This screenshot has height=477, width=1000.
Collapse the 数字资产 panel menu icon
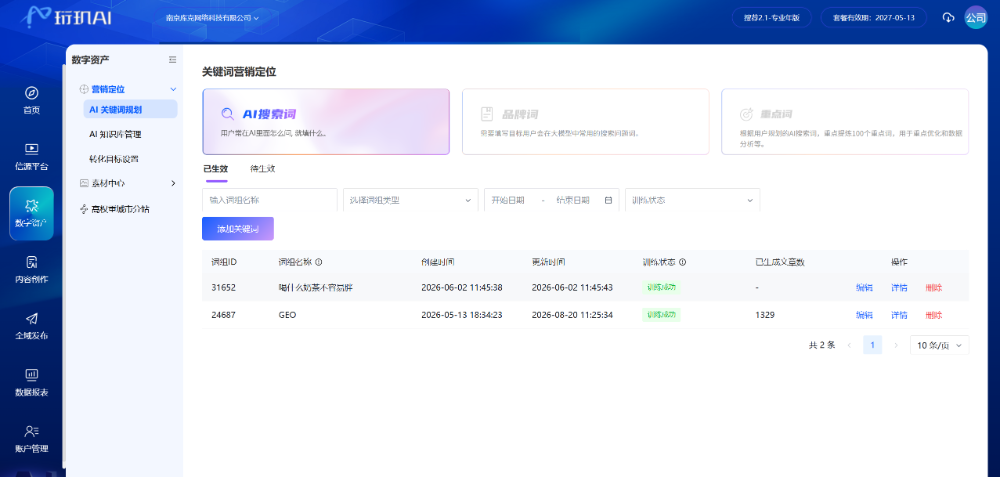coord(172,60)
